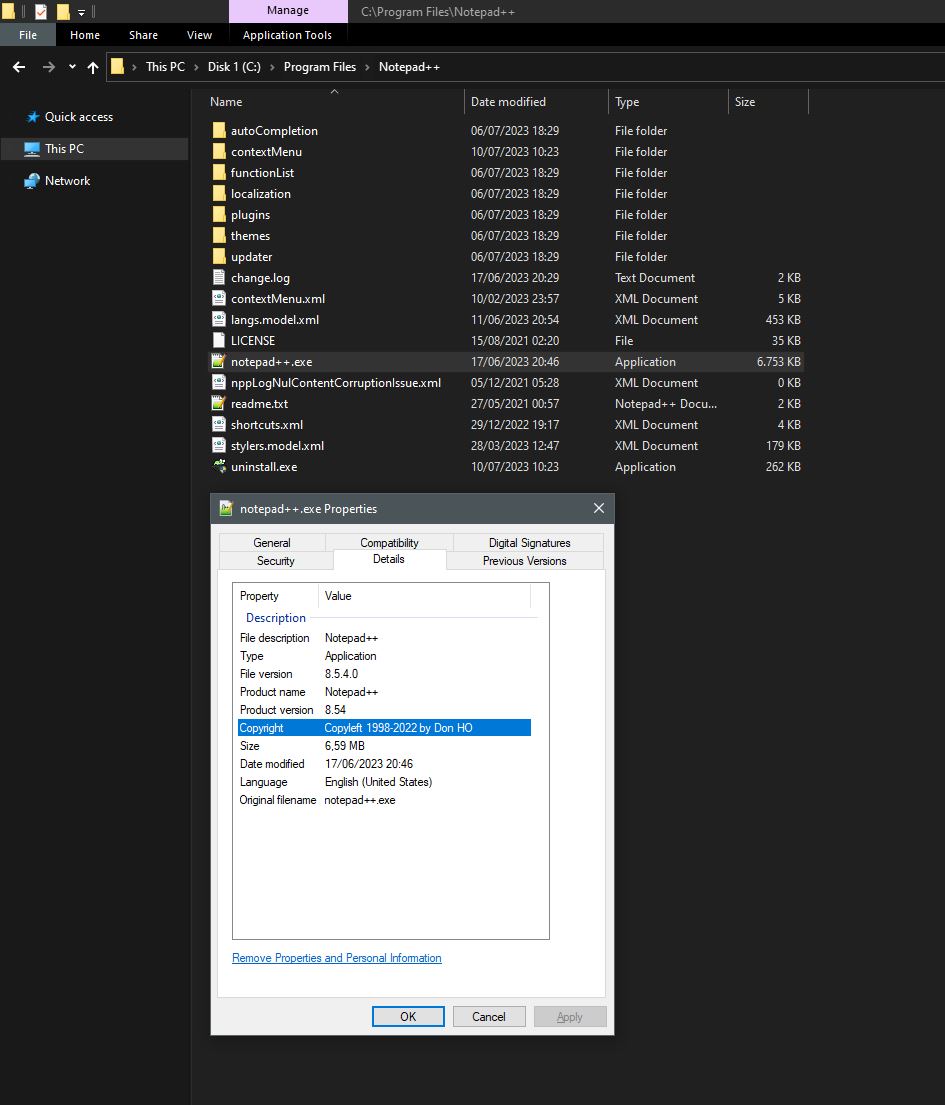Viewport: 945px width, 1105px height.
Task: Open the notepad++.exe application icon
Action: click(x=218, y=361)
